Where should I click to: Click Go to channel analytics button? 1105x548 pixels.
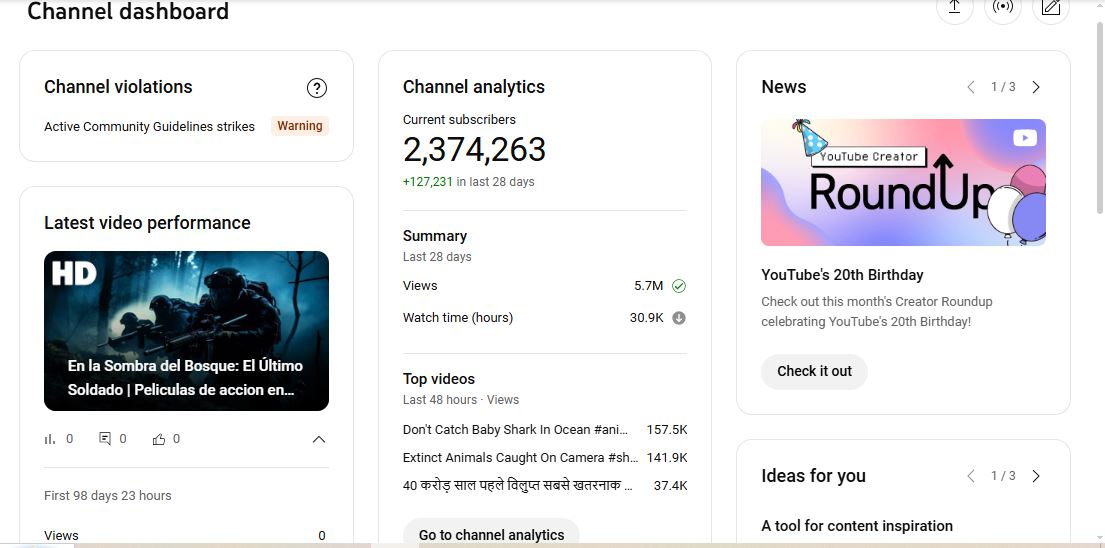coord(491,535)
